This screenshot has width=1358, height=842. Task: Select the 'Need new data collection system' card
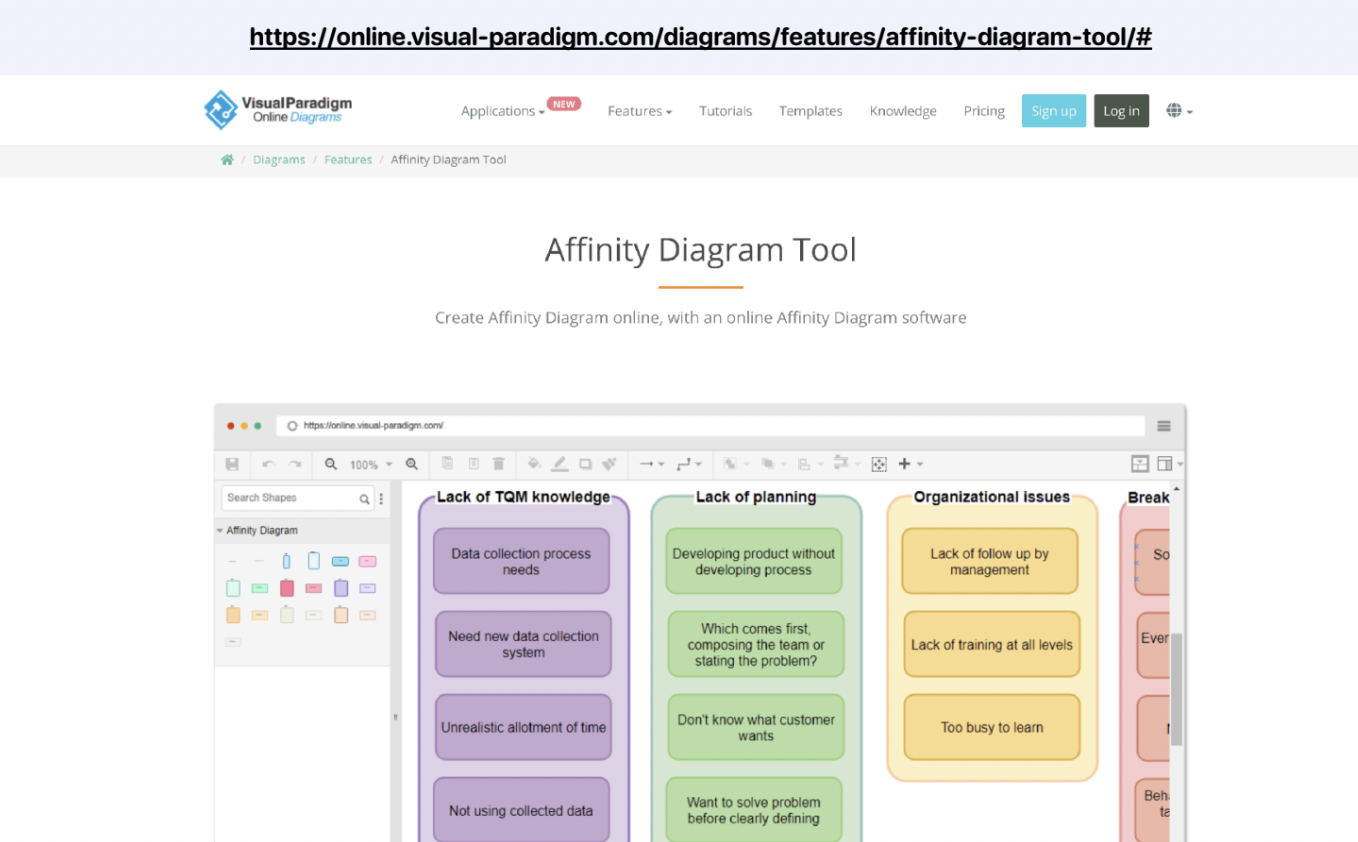pos(523,644)
